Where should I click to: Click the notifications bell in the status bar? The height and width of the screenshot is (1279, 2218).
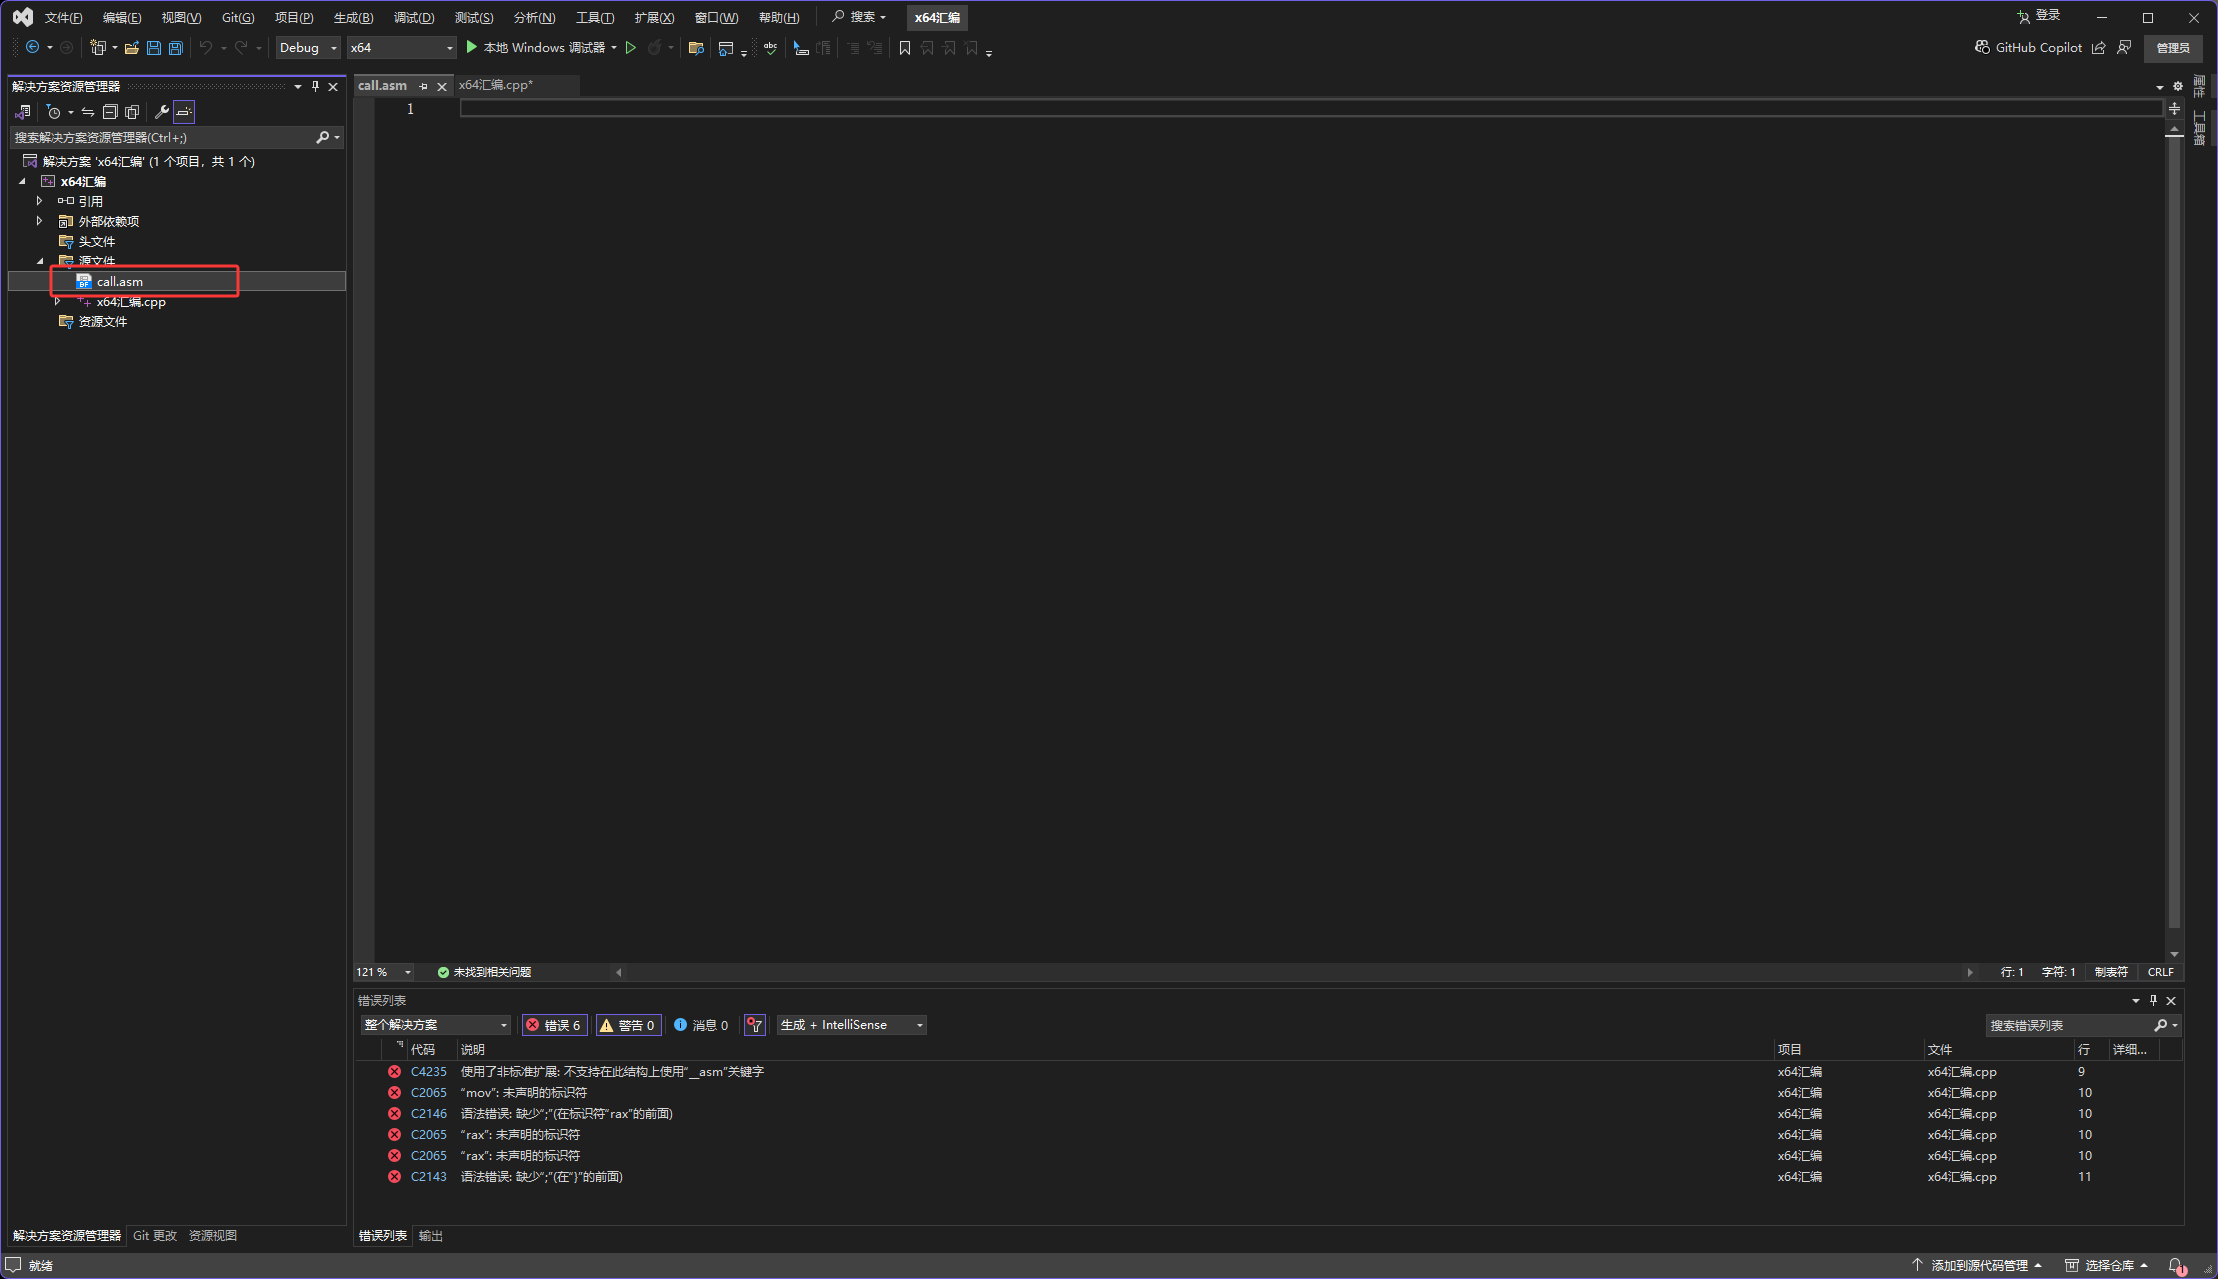(2176, 1265)
